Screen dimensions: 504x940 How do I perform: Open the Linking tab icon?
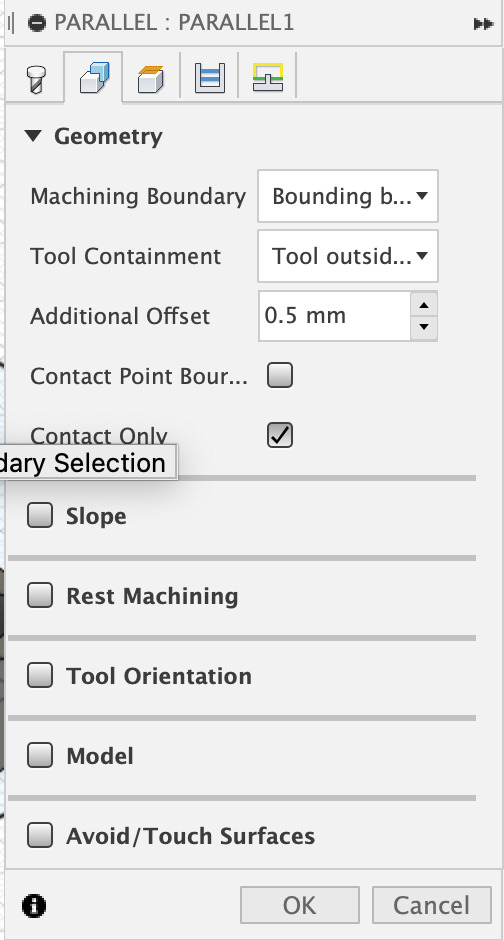point(267,77)
